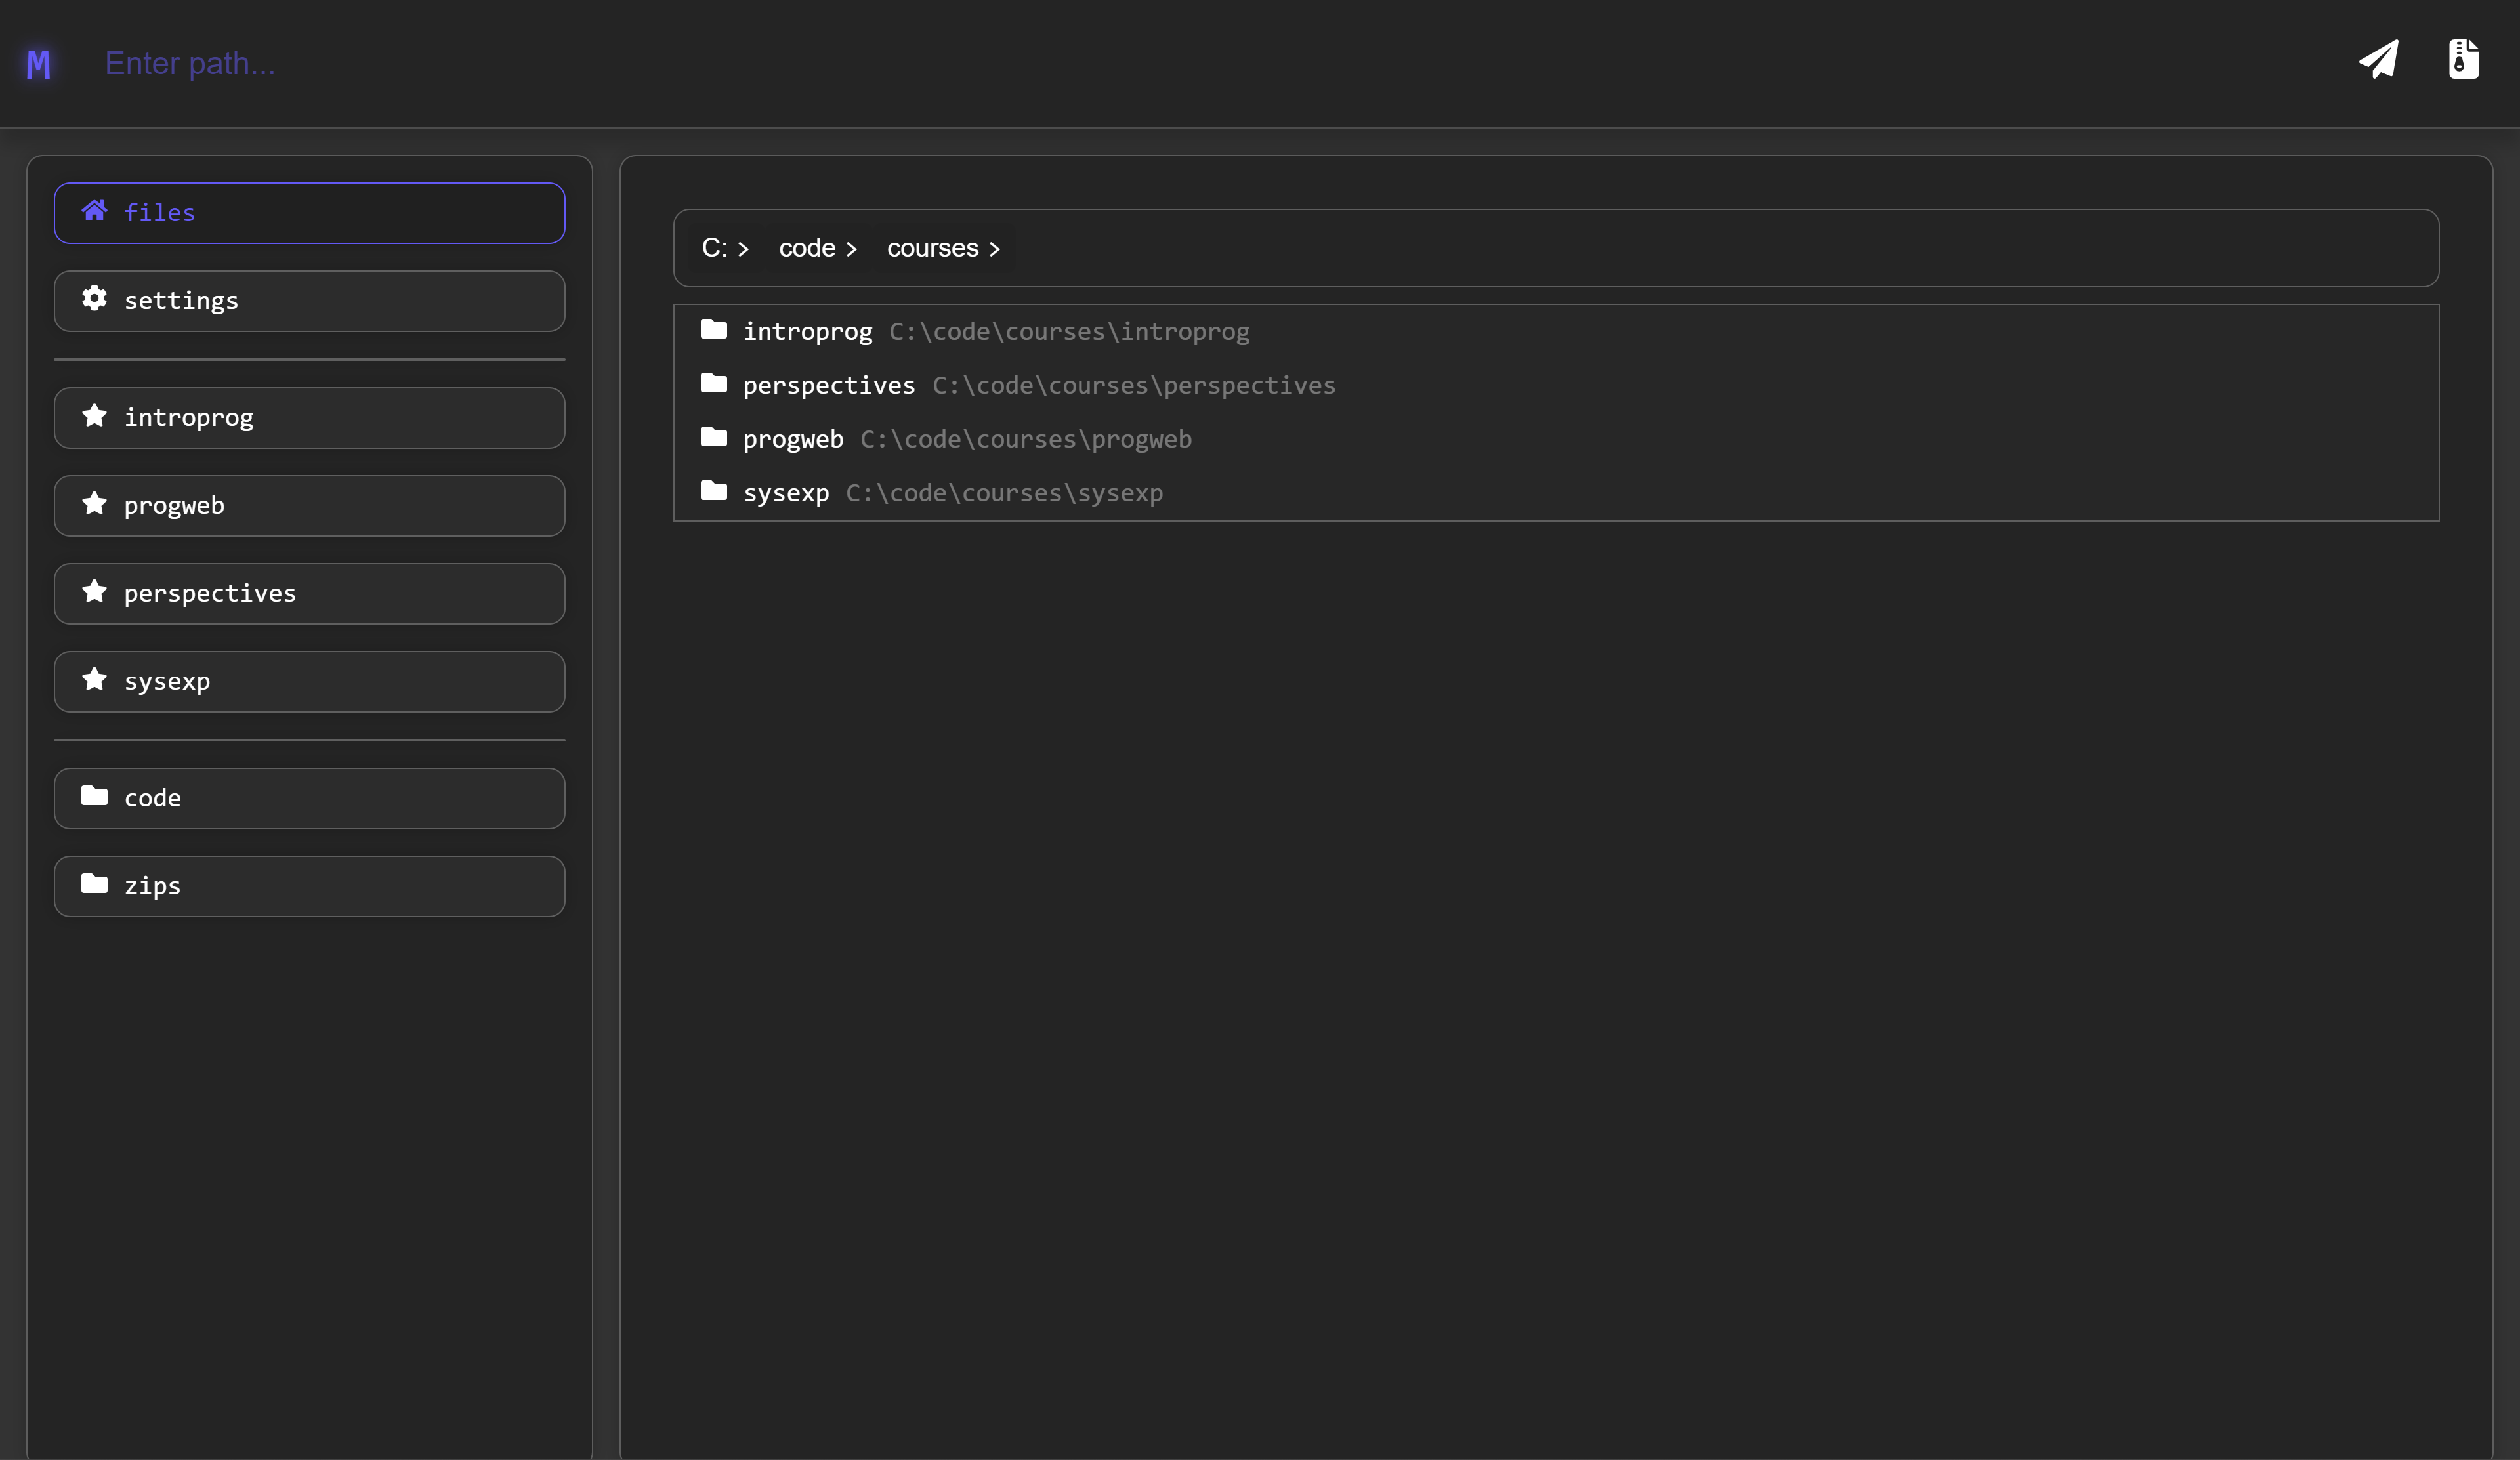This screenshot has height=1460, width=2520.
Task: Click the star icon beside sidebar perspectives
Action: (94, 591)
